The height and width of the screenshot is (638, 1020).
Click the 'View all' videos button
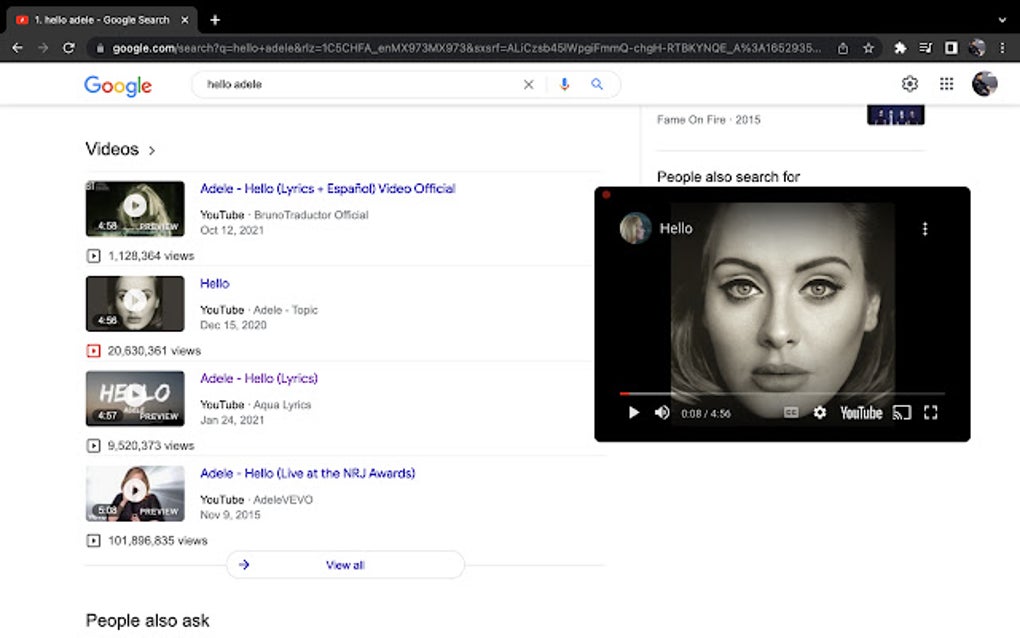tap(344, 564)
